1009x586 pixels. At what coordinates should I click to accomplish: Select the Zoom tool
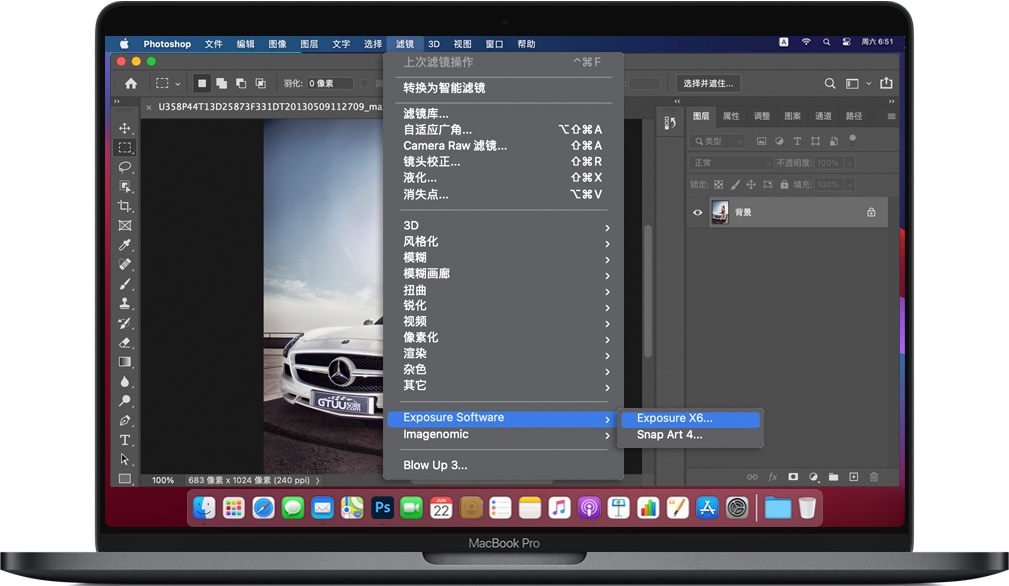coord(124,400)
